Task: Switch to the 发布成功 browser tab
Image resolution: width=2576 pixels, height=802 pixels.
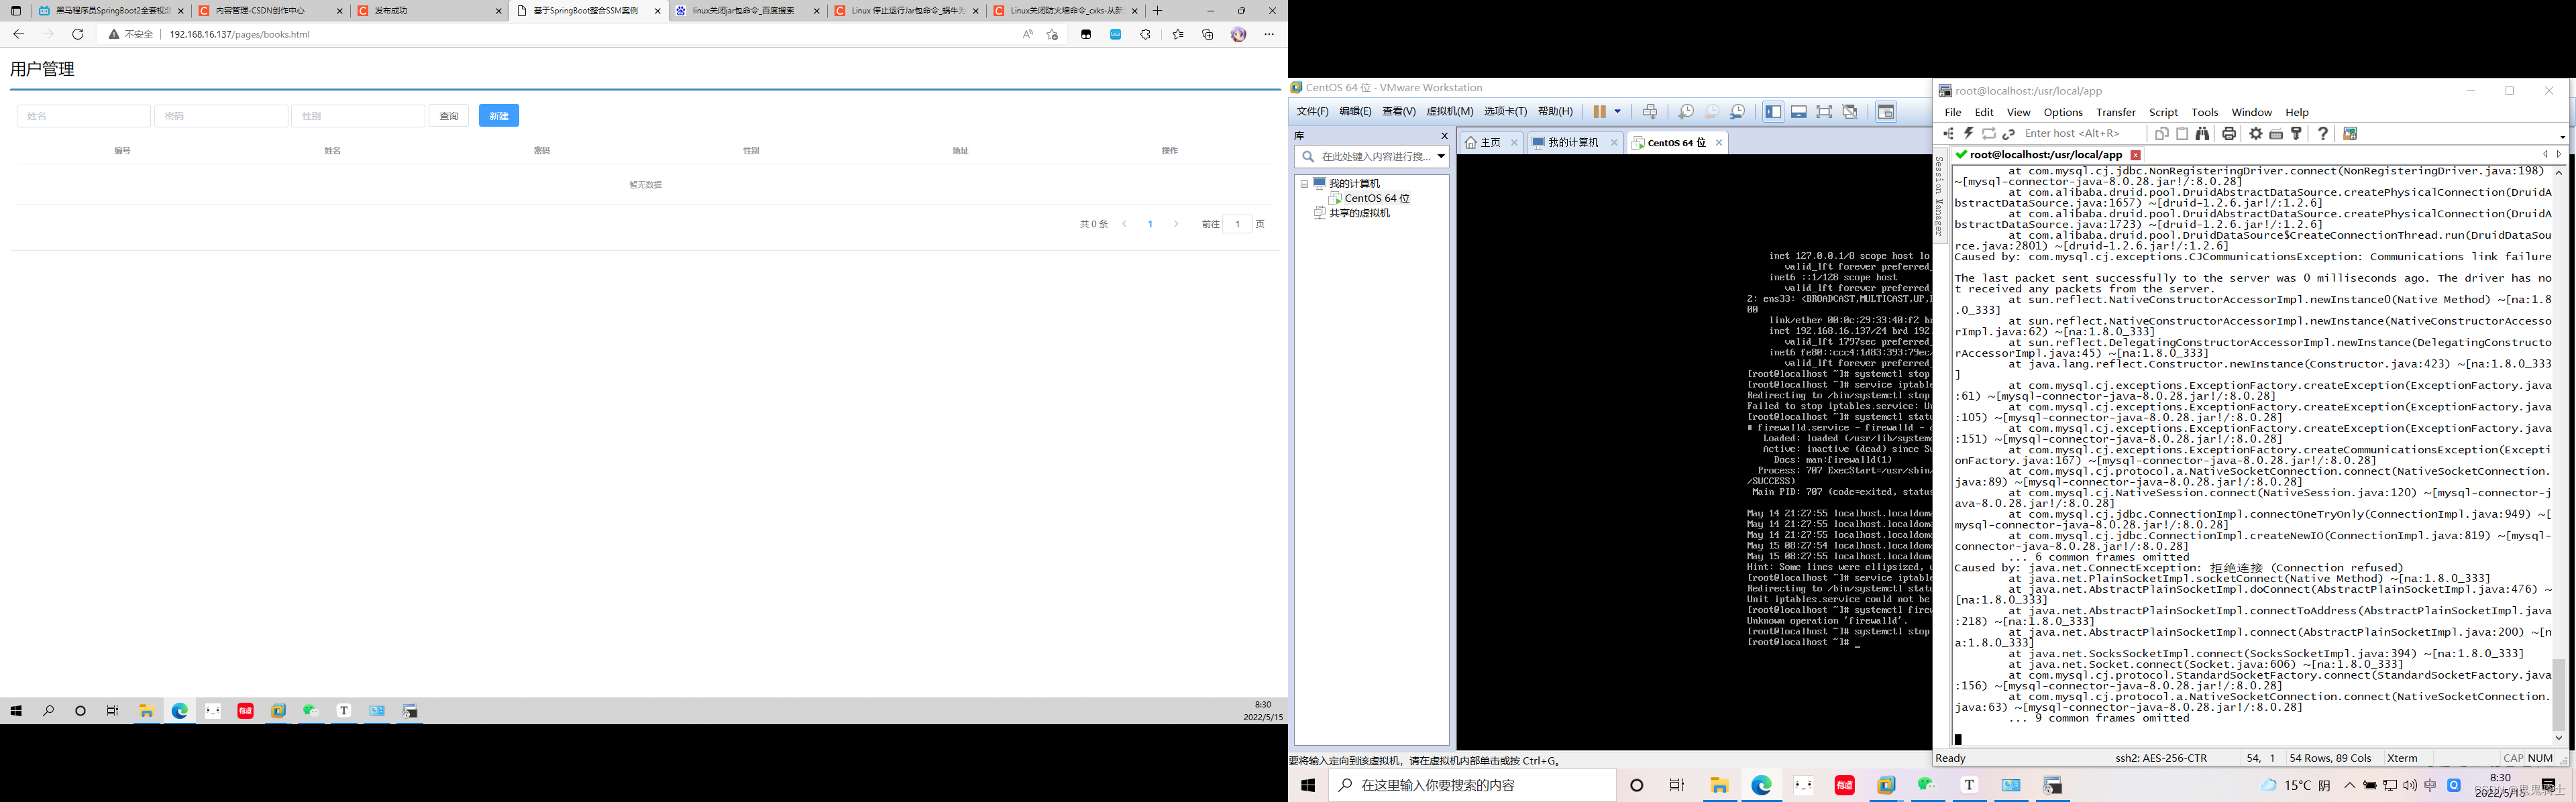Action: (x=429, y=11)
